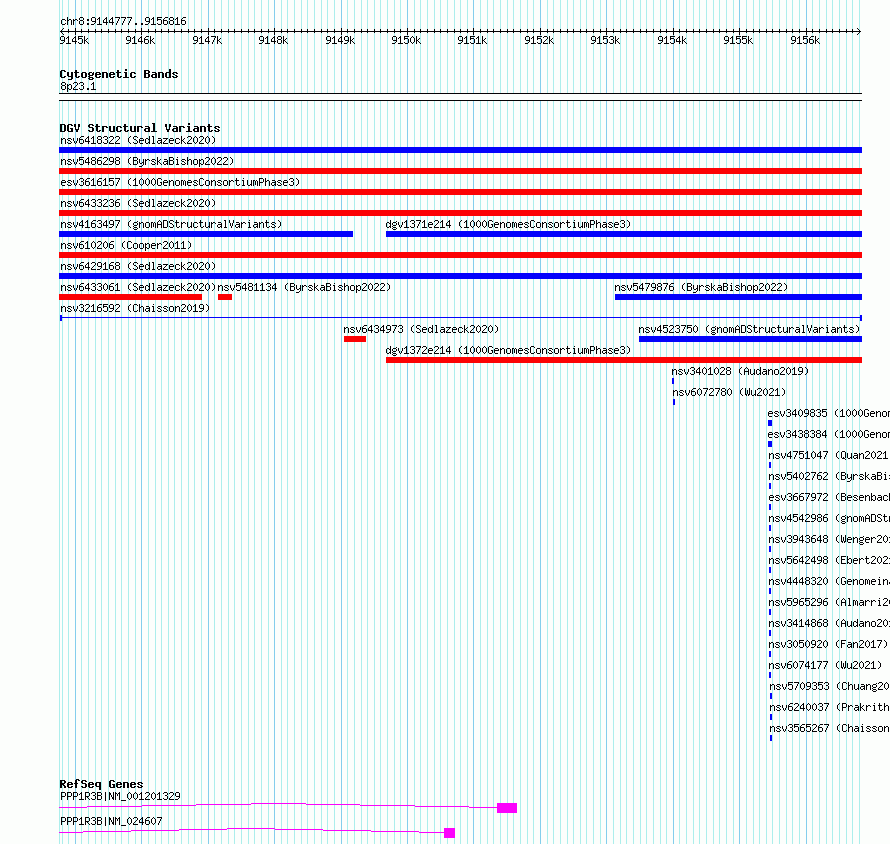Select the small red bar of nsv6434973

tap(355, 339)
